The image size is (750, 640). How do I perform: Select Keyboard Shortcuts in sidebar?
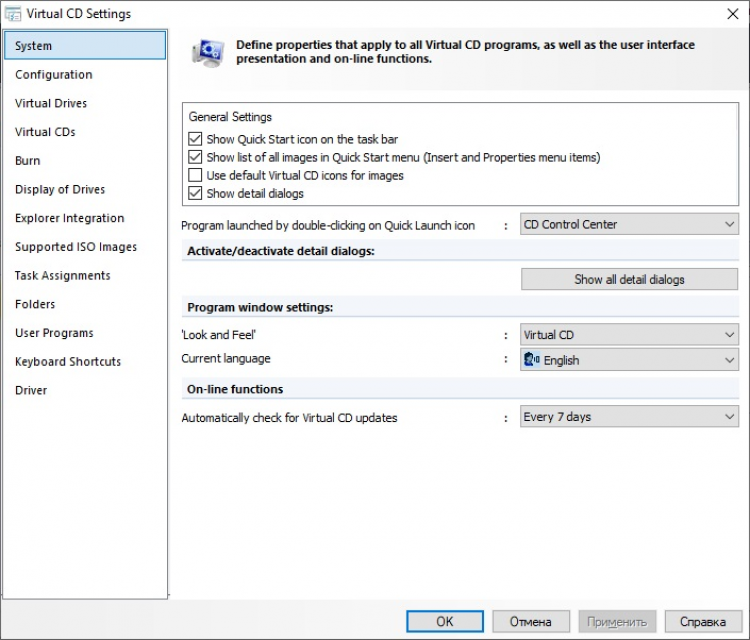coord(68,362)
